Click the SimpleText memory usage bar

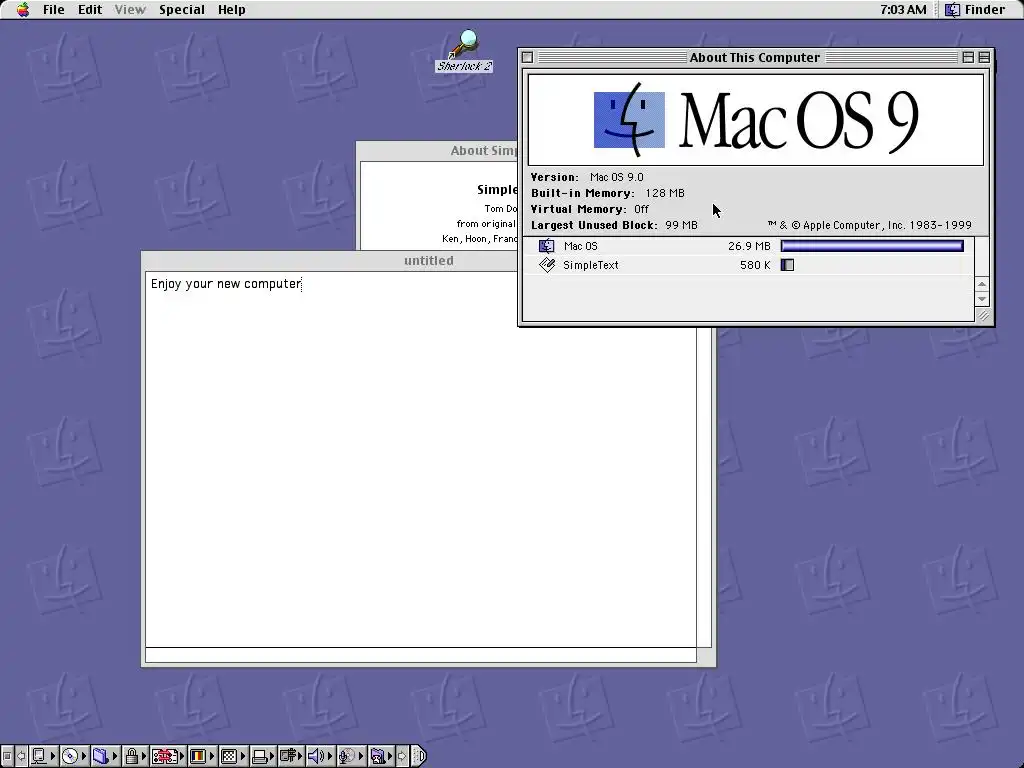(x=788, y=264)
